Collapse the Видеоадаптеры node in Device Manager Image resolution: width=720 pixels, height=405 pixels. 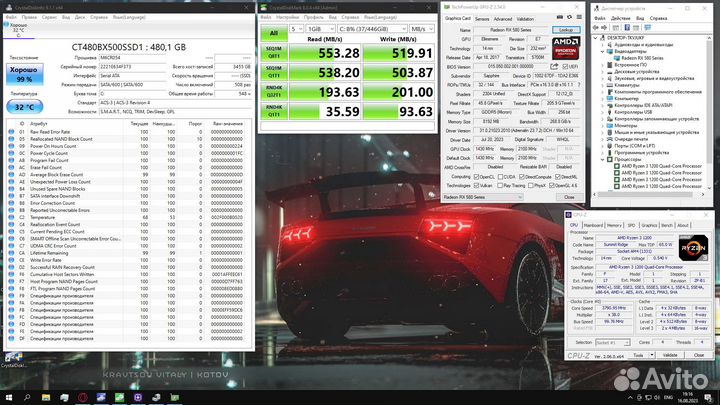click(x=603, y=51)
